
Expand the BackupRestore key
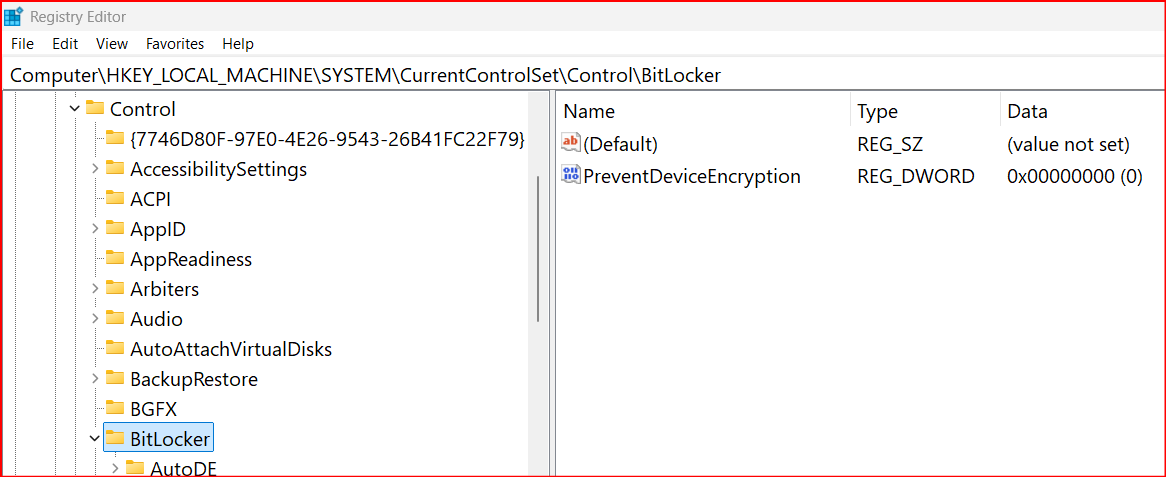click(x=95, y=379)
